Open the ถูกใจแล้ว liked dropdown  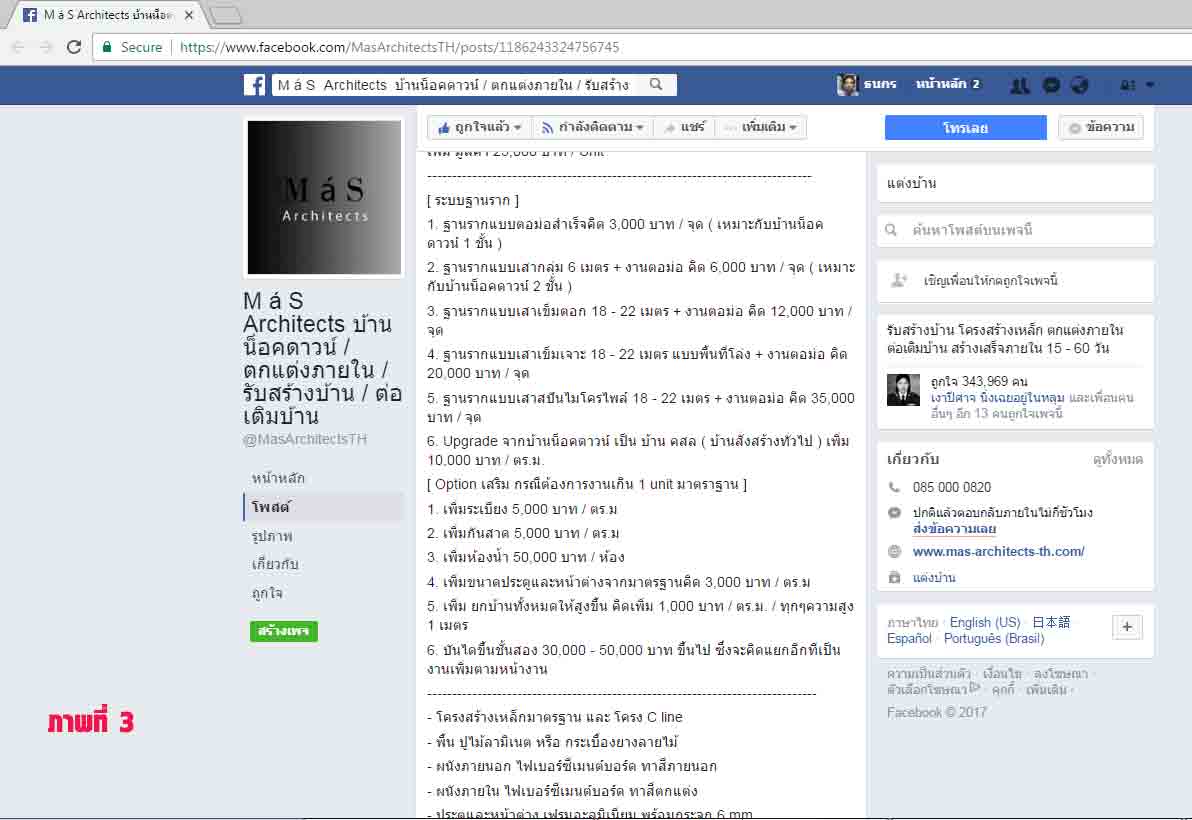click(480, 127)
